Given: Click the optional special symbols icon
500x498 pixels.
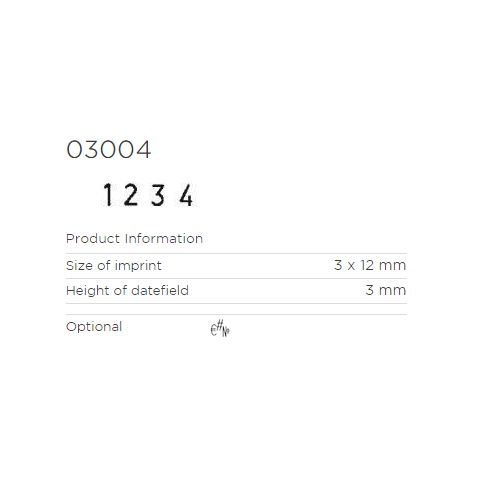Looking at the screenshot, I should tap(220, 328).
